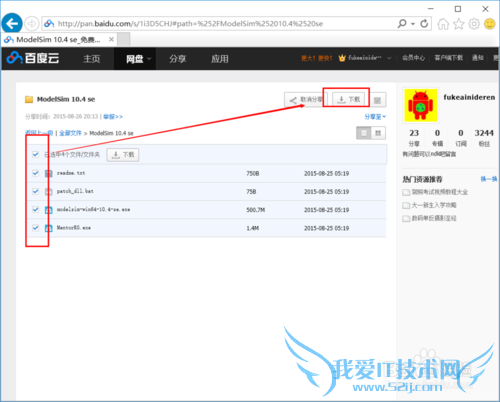Click the browser forward arrow
This screenshot has height=402, width=500.
point(32,24)
